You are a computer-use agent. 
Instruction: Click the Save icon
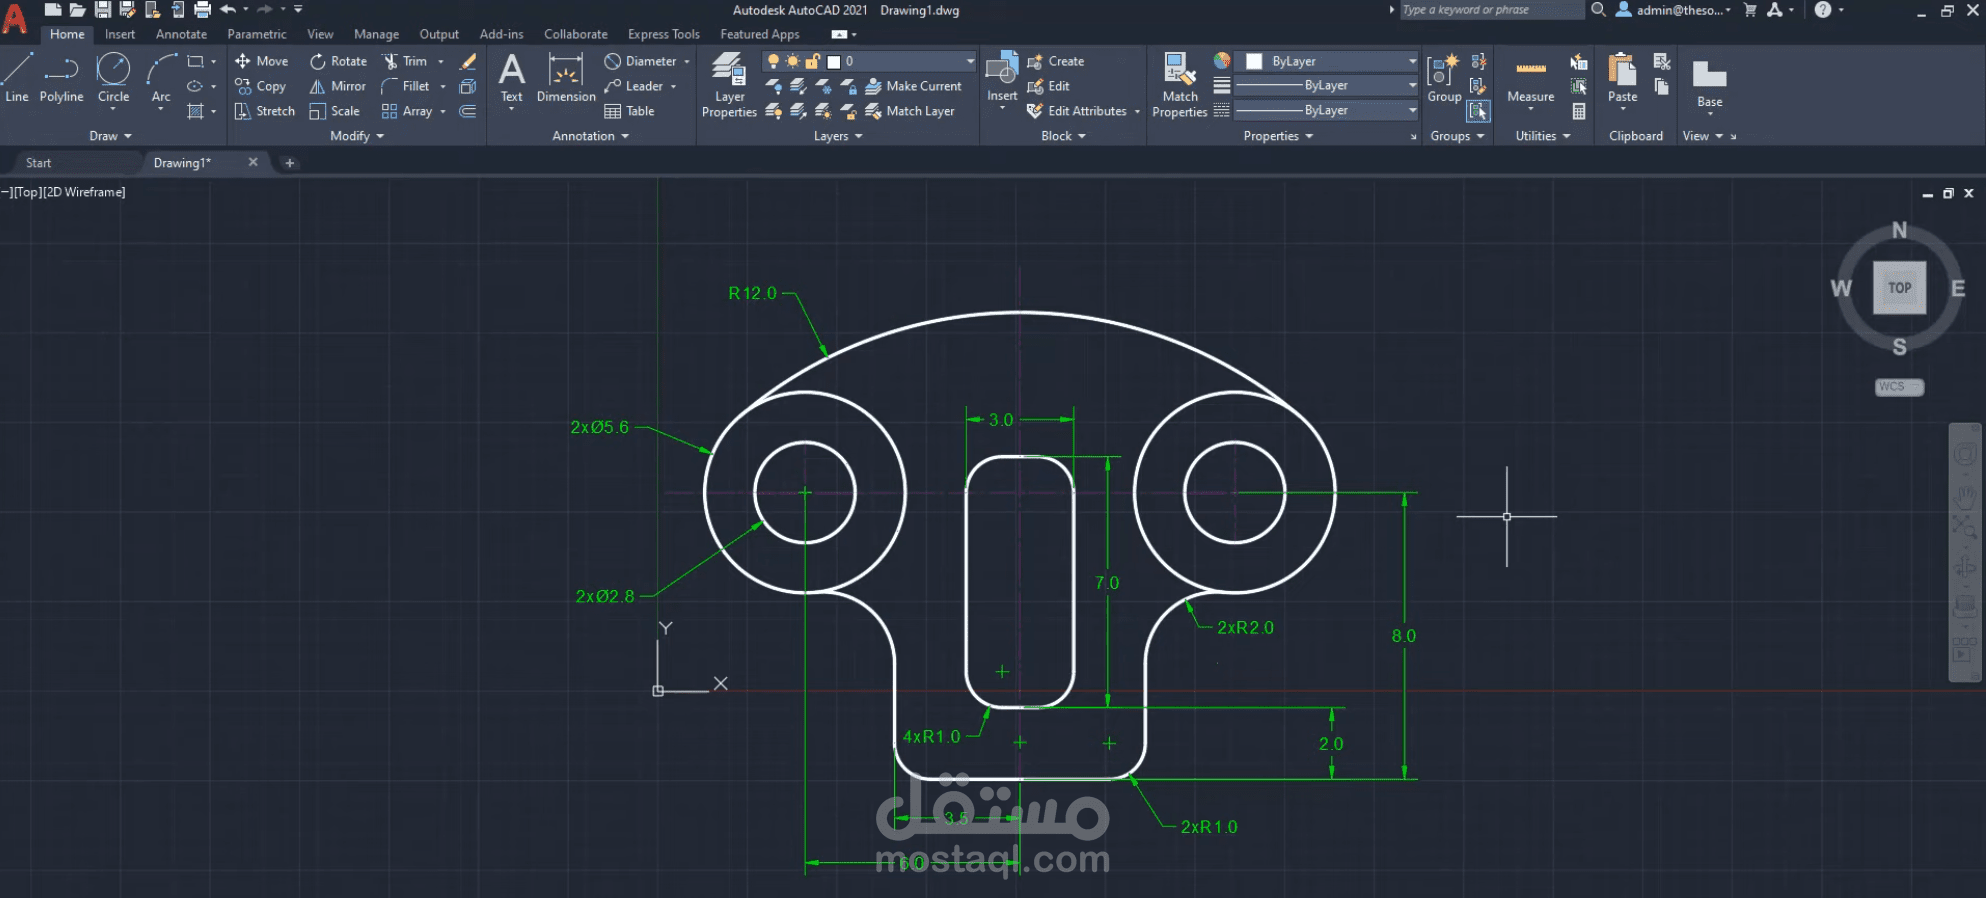click(102, 10)
